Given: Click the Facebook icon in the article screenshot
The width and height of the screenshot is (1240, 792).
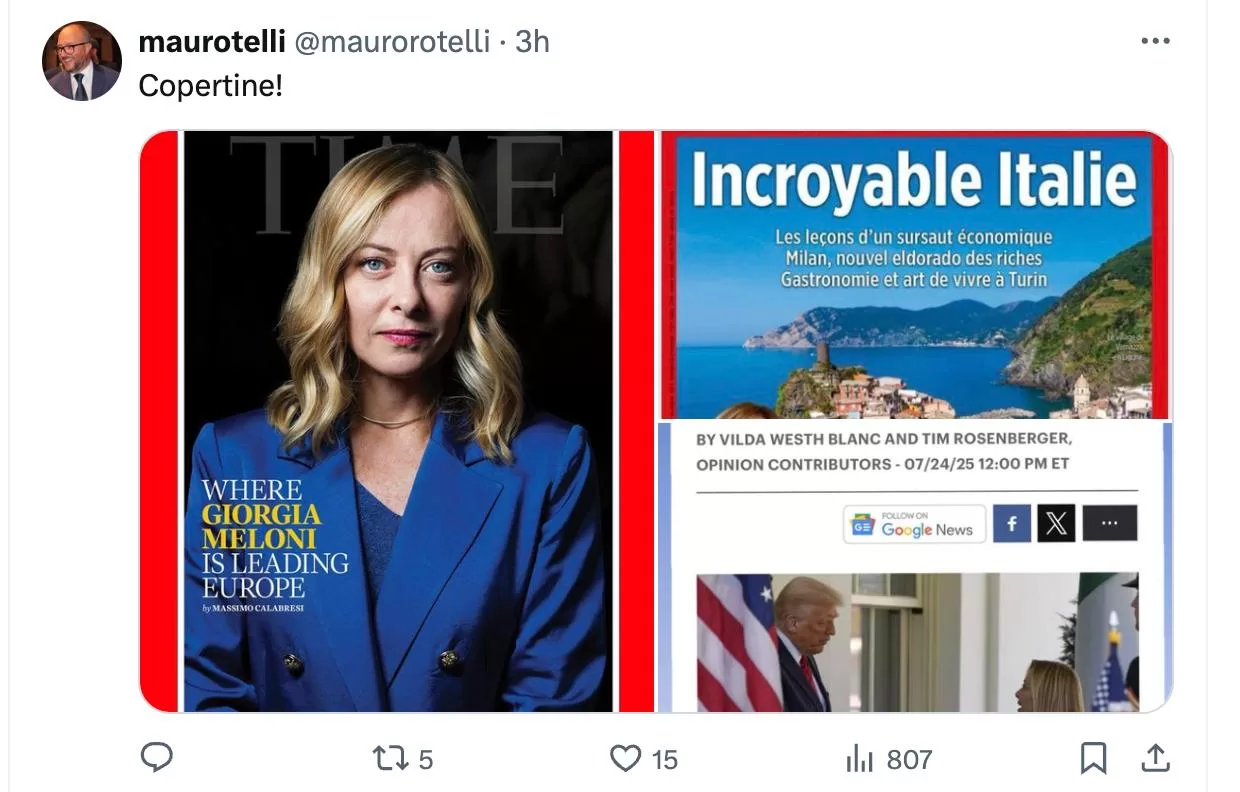Looking at the screenshot, I should pyautogui.click(x=1011, y=523).
